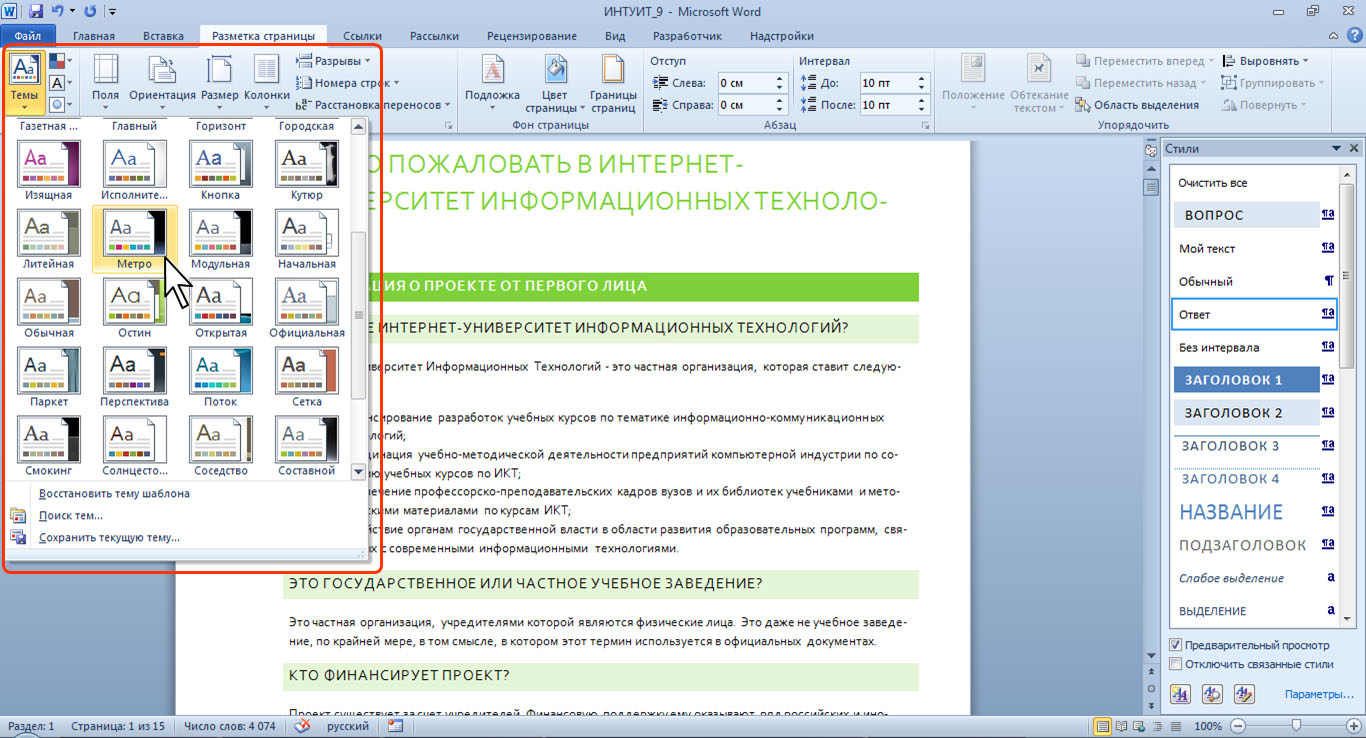The width and height of the screenshot is (1366, 738).
Task: Customize quick access toolbar dropdown arrow
Action: 111,12
